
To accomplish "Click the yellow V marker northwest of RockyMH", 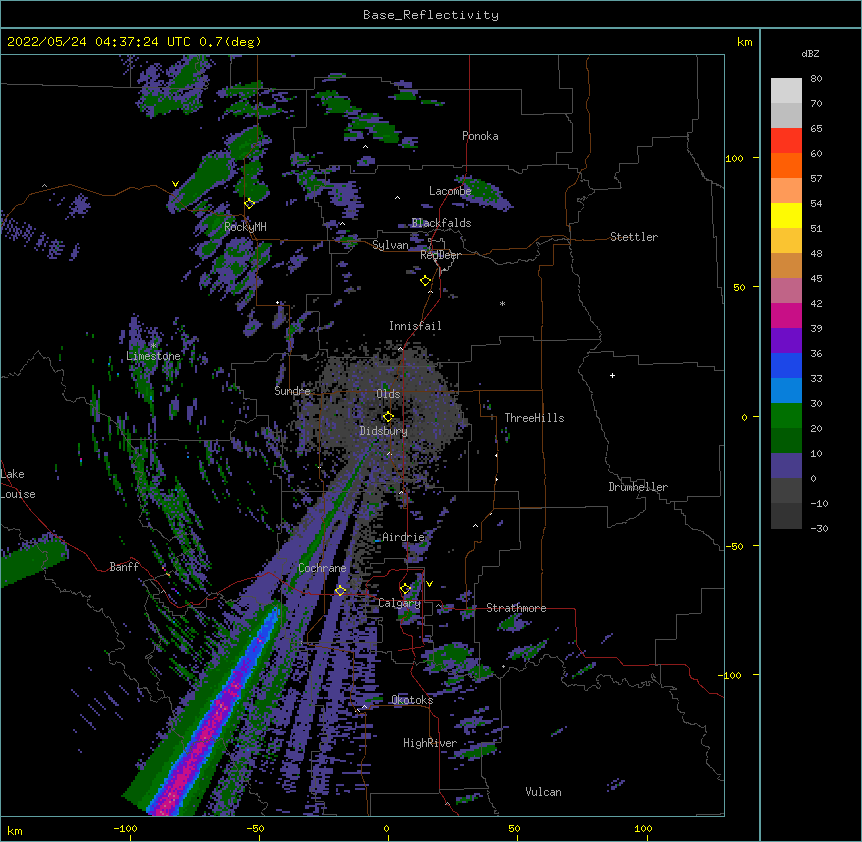I will (x=175, y=184).
